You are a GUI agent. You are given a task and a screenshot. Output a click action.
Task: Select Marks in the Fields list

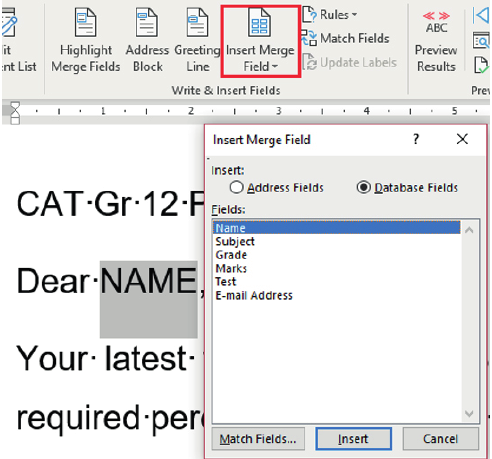[x=337, y=268]
